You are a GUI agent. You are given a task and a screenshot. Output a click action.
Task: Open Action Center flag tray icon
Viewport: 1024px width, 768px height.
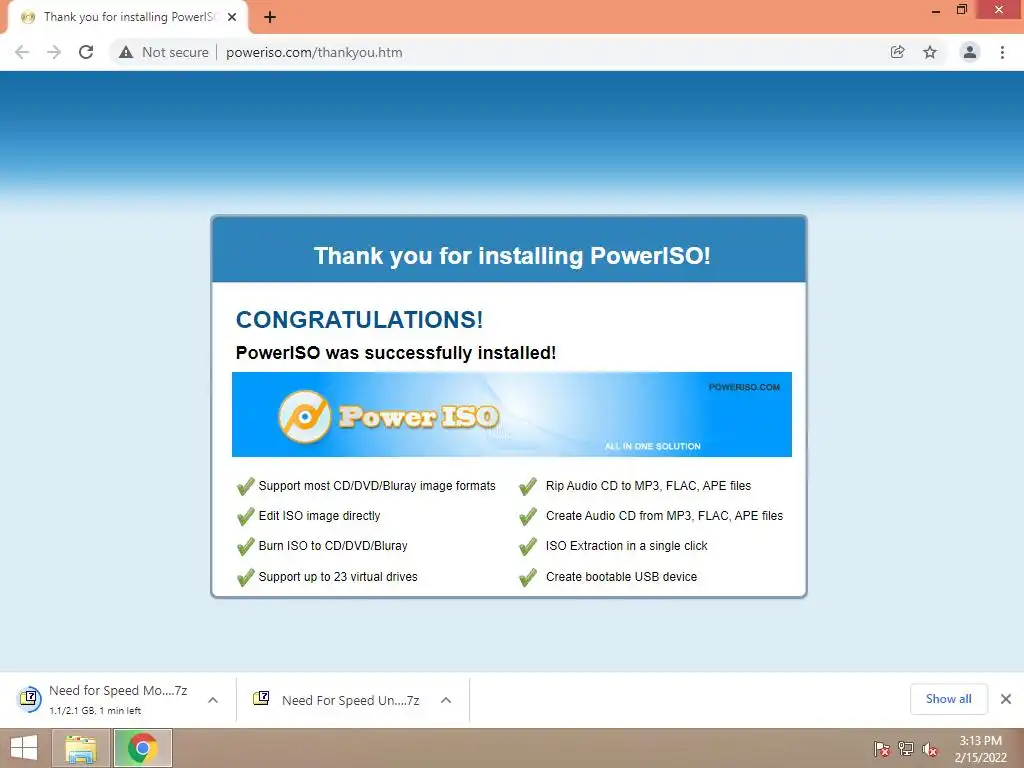(x=882, y=749)
